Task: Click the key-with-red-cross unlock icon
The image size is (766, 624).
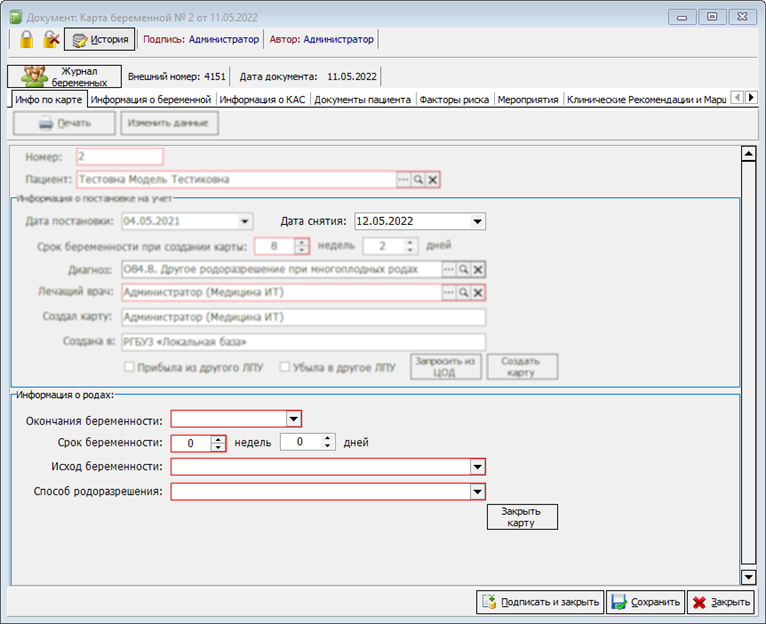Action: click(51, 39)
